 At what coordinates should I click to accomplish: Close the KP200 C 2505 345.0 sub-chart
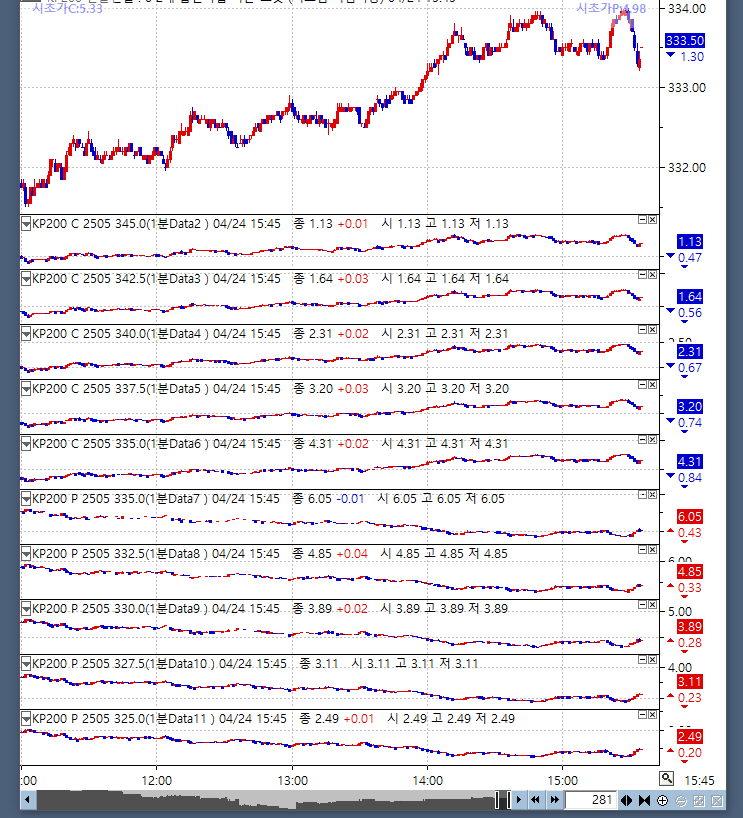tap(653, 219)
